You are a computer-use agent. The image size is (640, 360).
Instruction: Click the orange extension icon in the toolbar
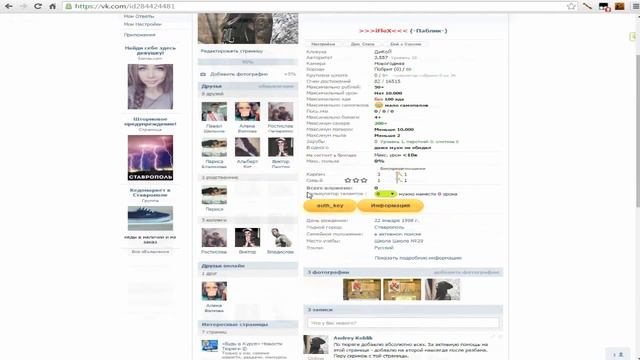(x=620, y=6)
